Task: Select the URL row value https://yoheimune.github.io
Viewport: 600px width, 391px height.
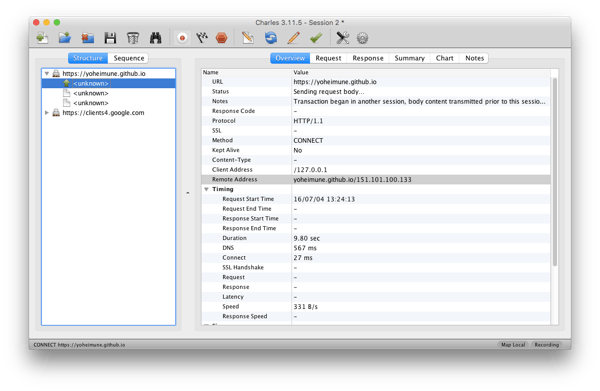Action: click(x=335, y=82)
